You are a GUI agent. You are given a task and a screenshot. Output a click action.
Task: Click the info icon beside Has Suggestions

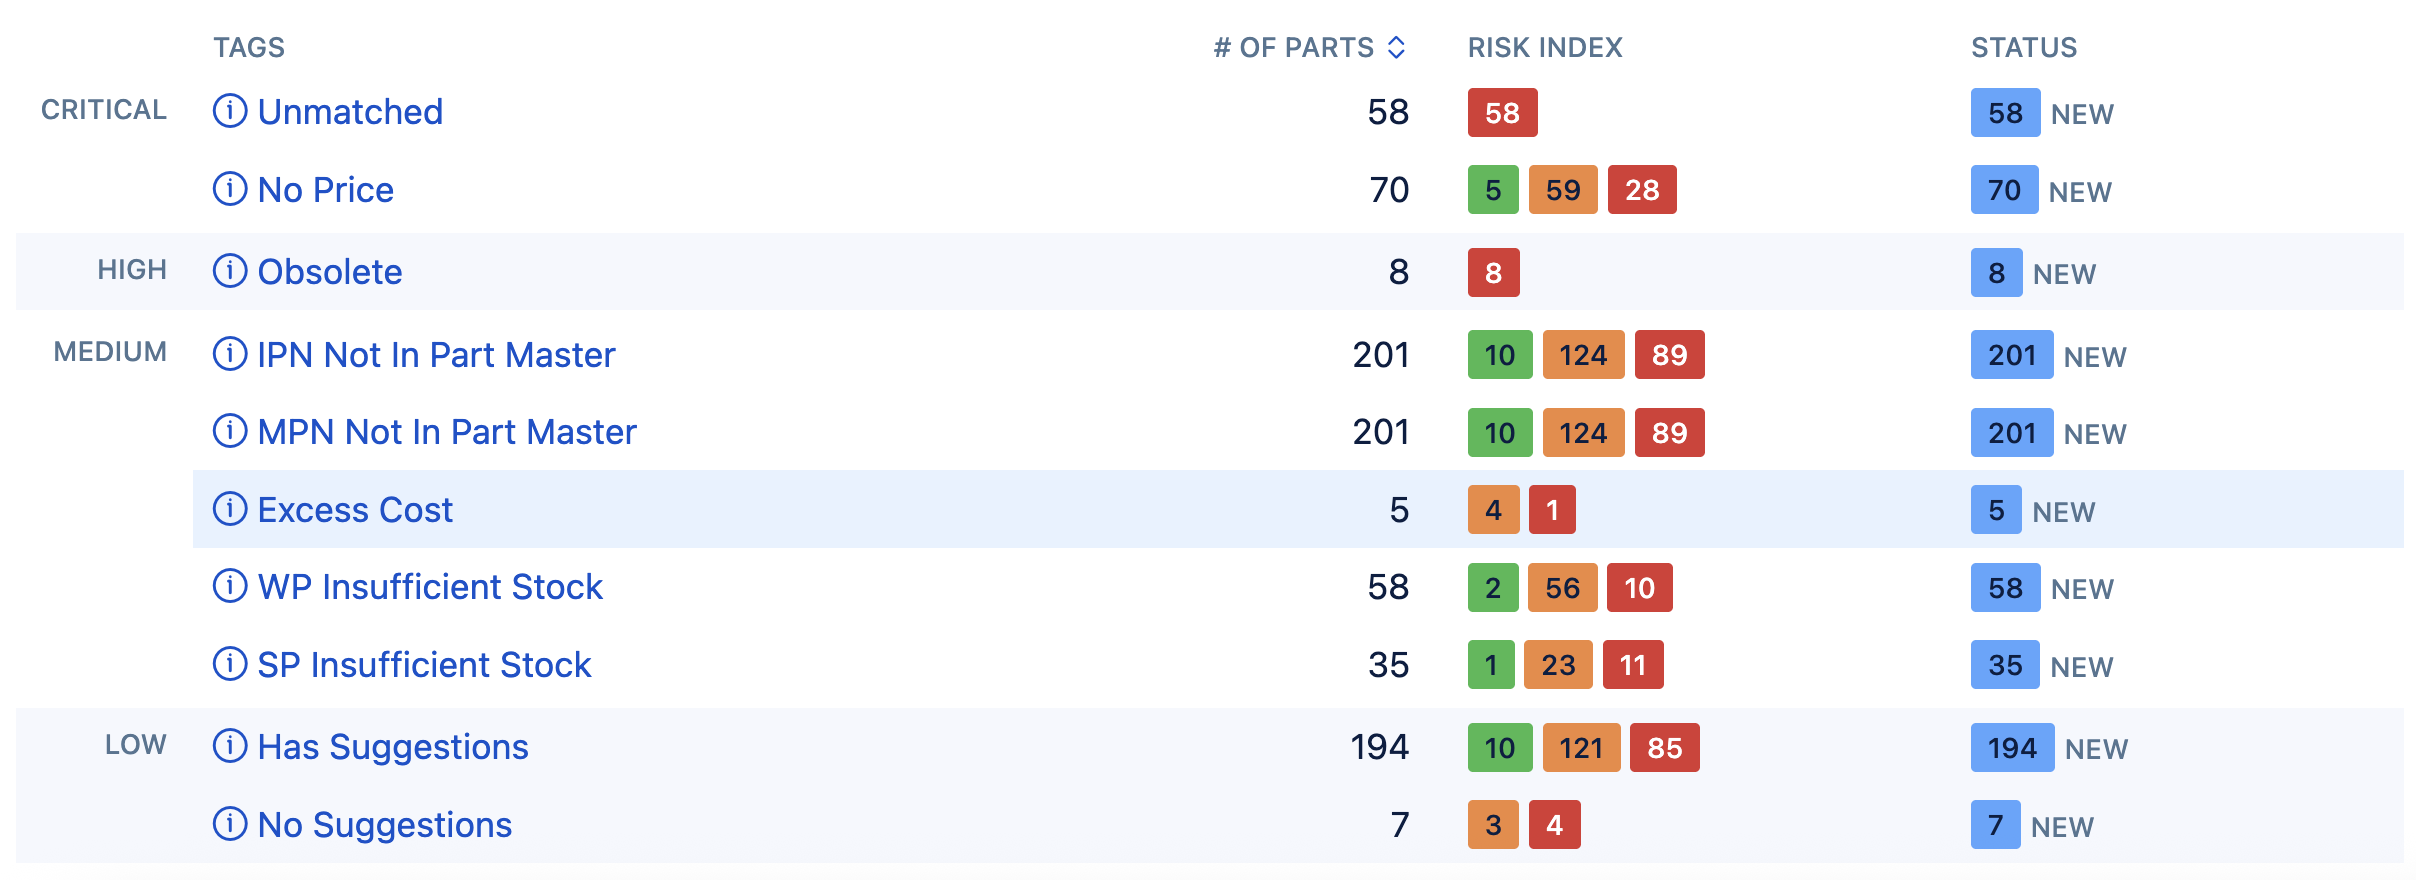(x=230, y=746)
